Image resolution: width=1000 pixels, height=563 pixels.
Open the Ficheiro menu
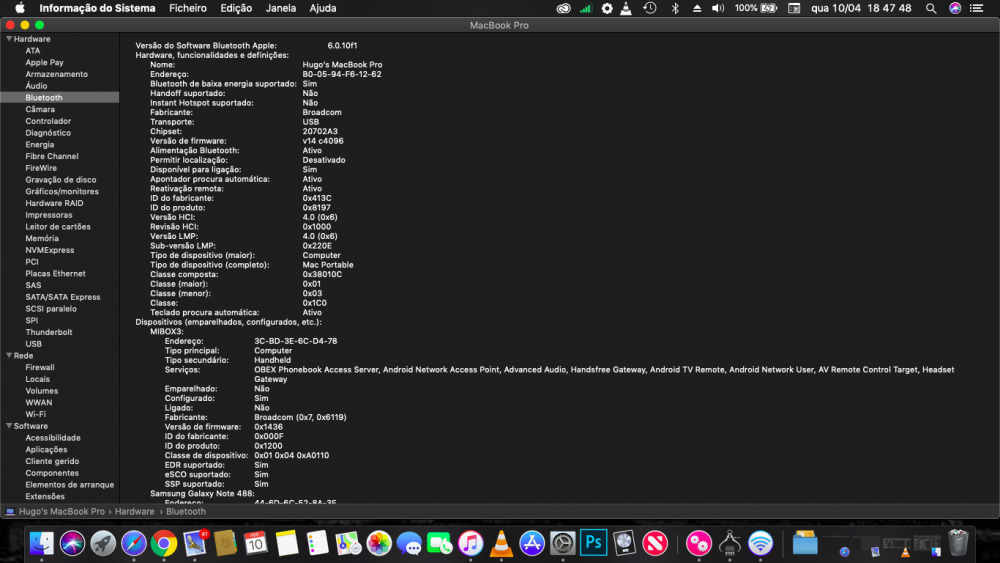pyautogui.click(x=188, y=8)
